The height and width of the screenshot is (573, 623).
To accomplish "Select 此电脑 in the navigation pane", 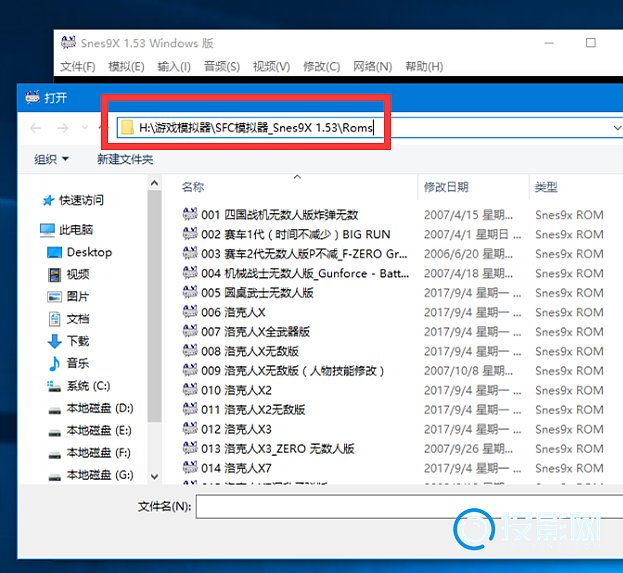I will tap(66, 230).
